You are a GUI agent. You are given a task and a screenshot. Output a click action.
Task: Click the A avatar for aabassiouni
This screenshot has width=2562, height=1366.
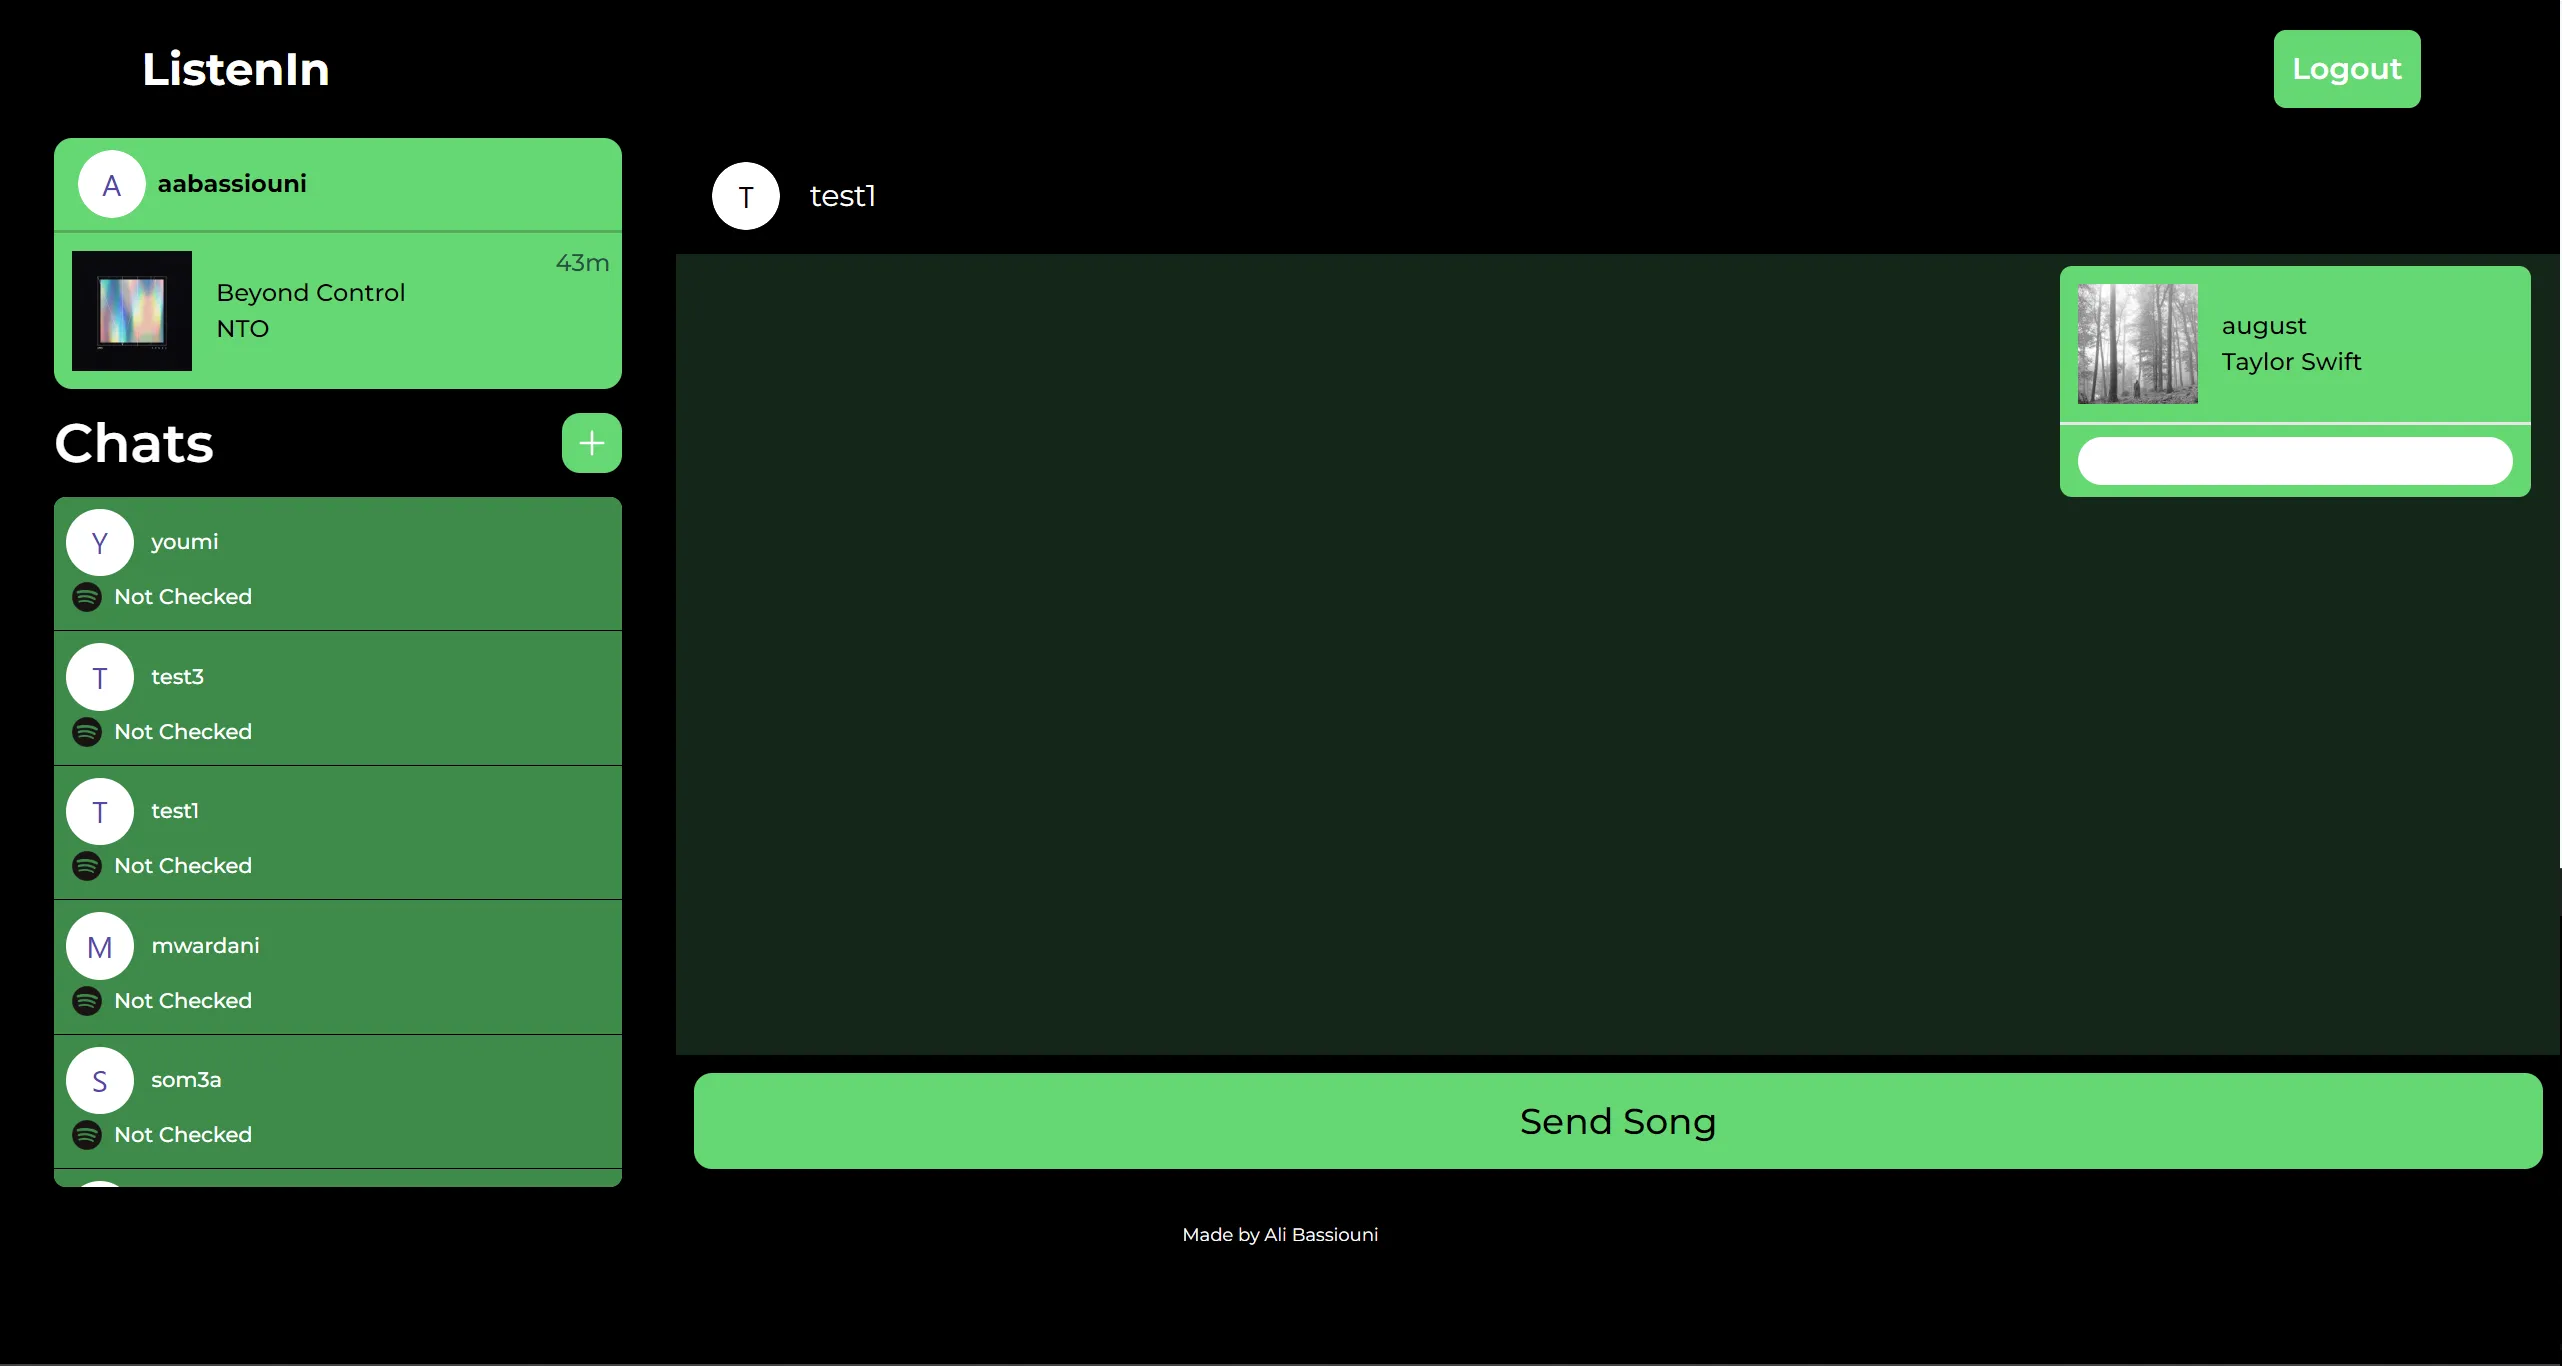click(x=112, y=185)
